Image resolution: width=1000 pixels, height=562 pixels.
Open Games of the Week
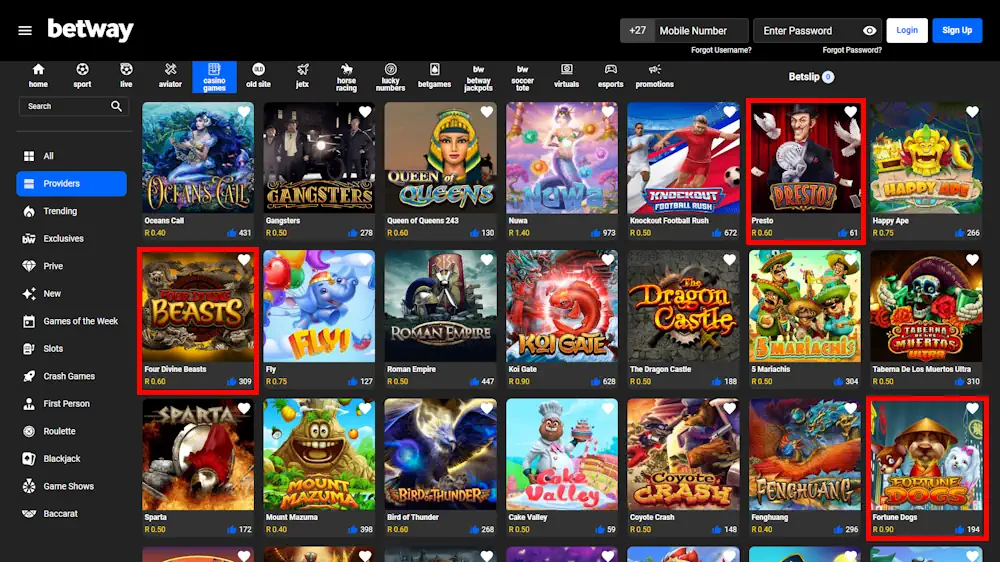71,321
